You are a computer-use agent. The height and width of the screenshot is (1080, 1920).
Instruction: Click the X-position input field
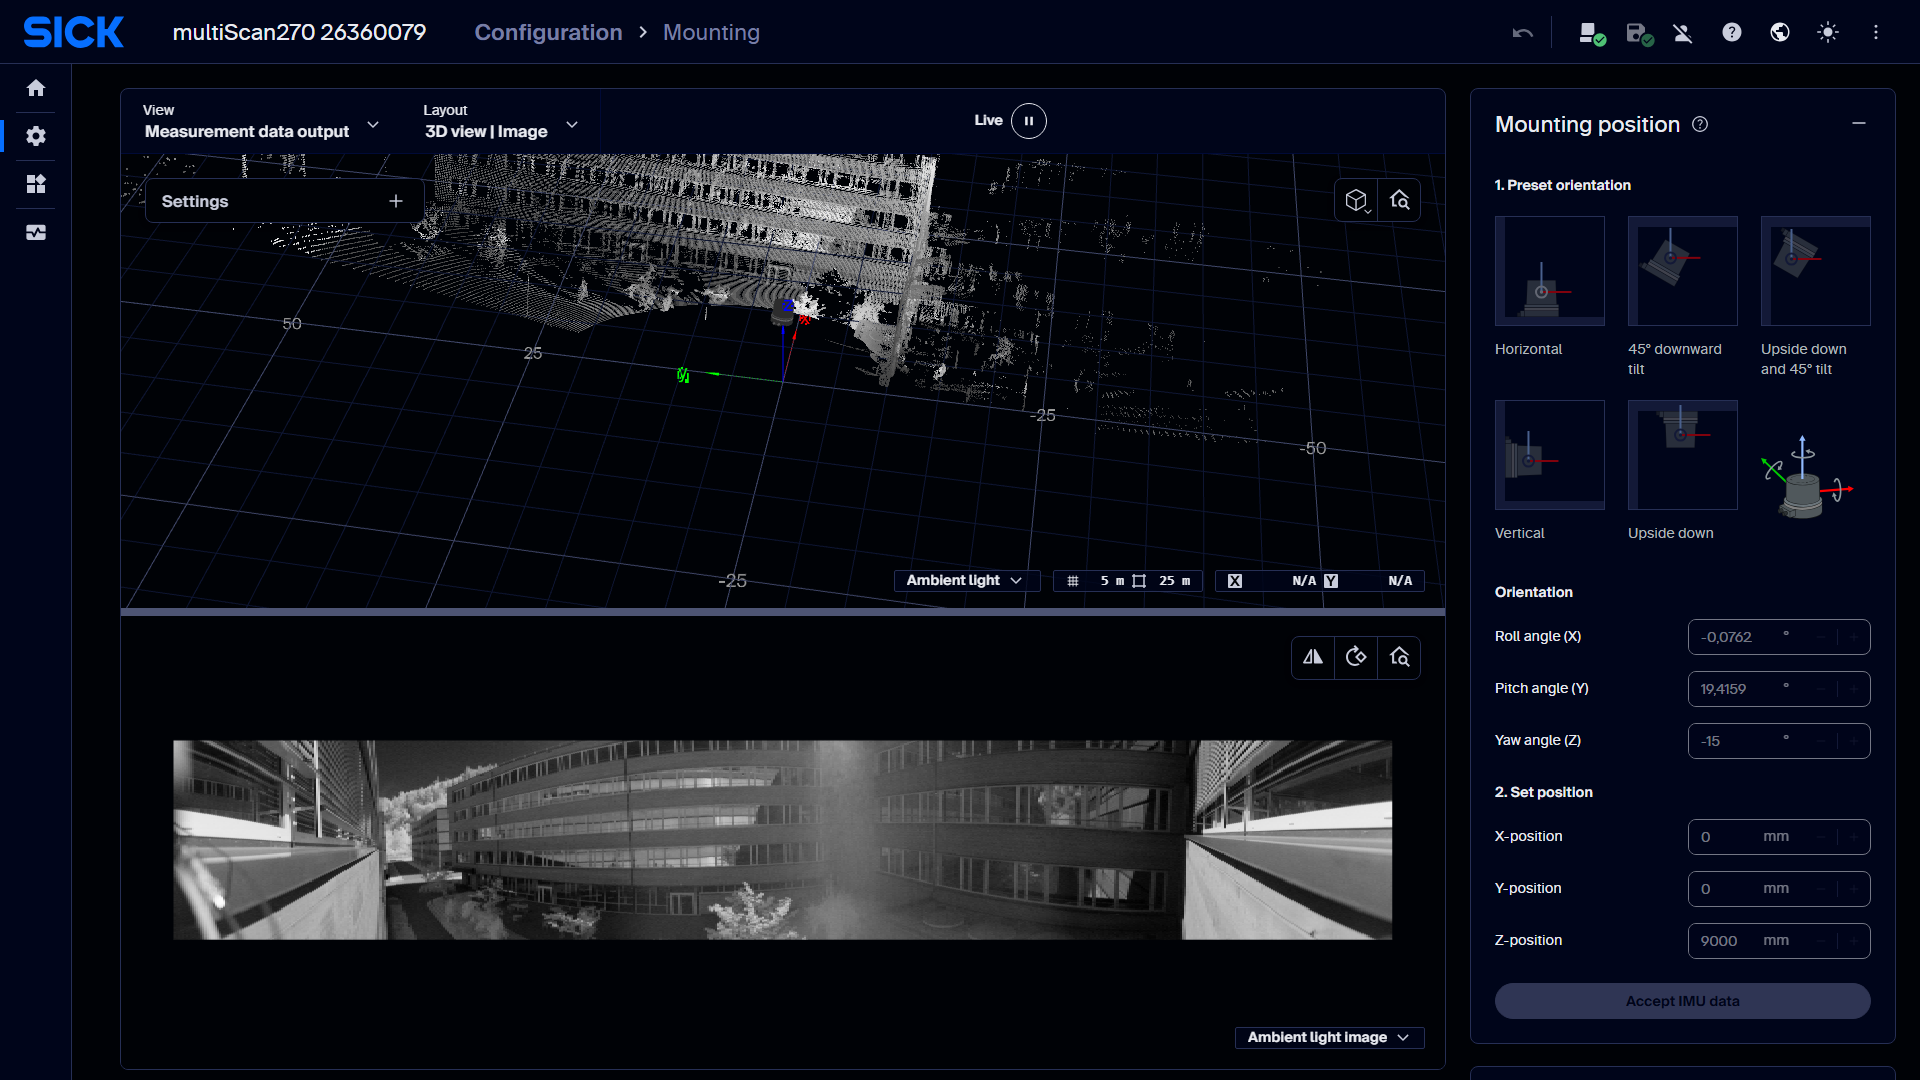[1779, 837]
